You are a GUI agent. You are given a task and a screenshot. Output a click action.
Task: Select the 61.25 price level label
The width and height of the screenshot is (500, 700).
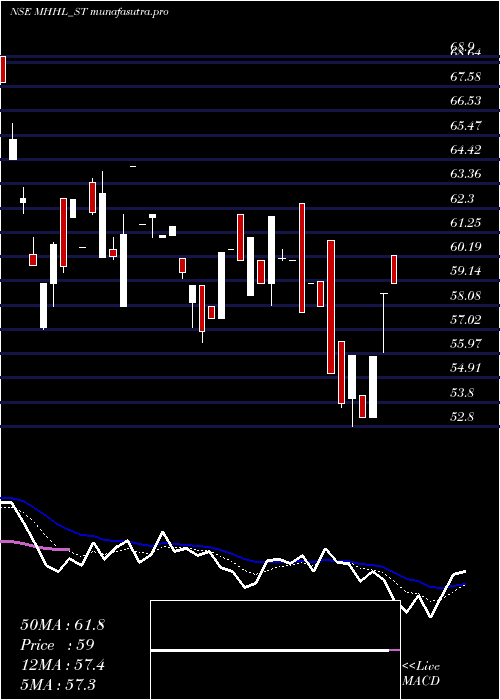[x=466, y=222]
